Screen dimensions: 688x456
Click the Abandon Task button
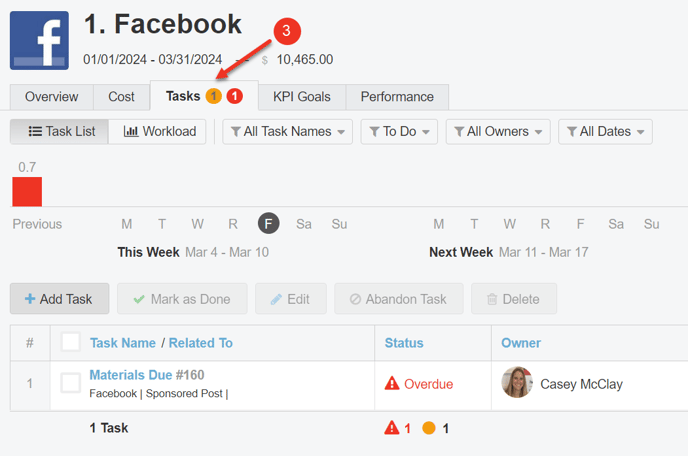399,299
